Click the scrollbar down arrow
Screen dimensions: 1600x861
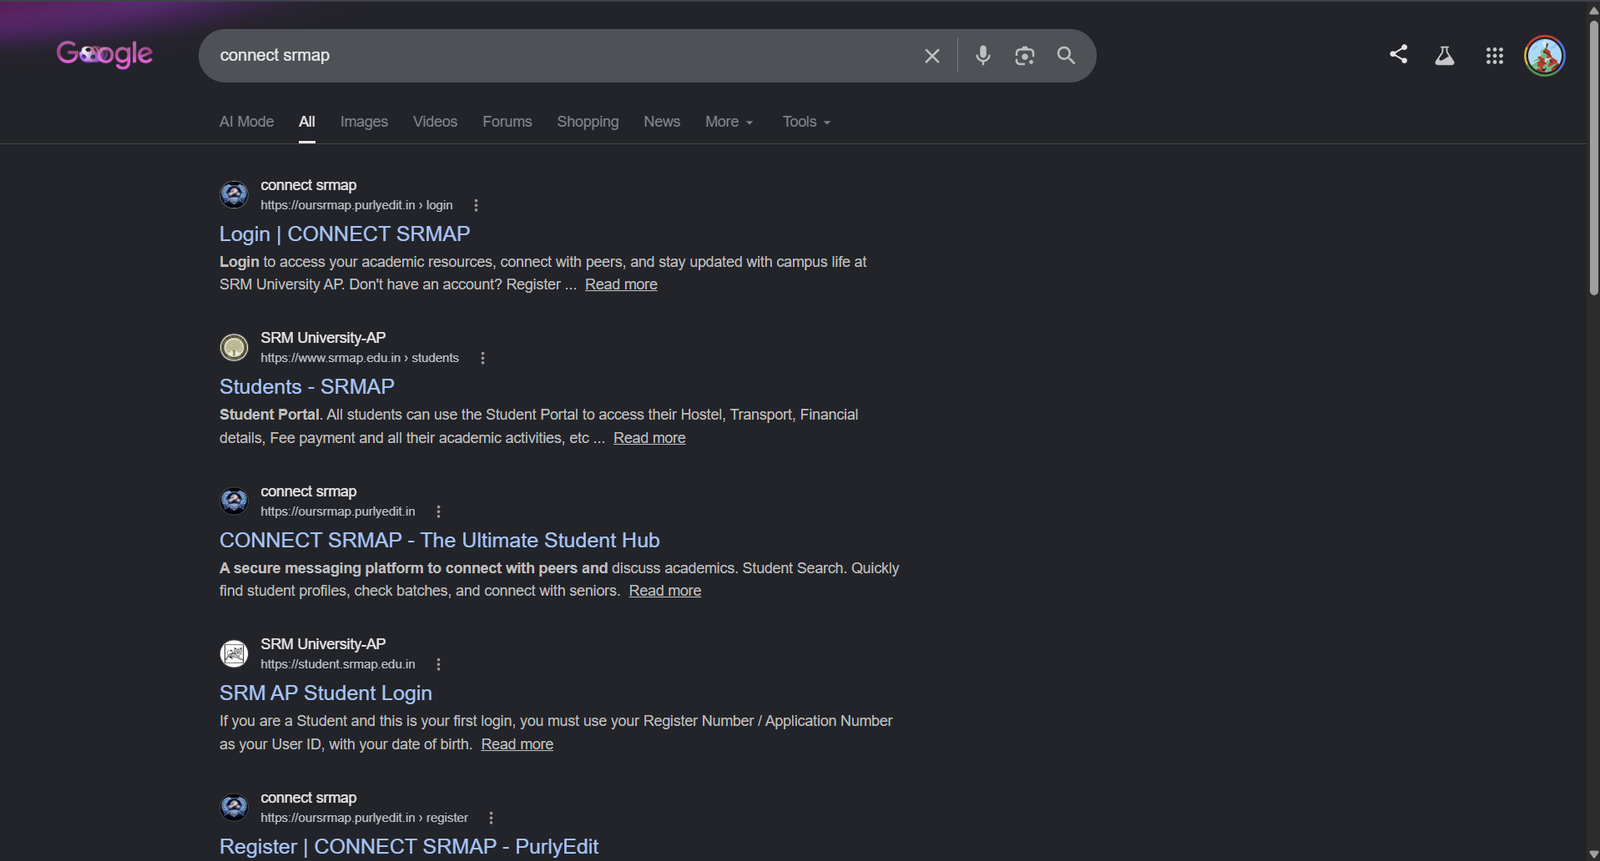[1594, 854]
